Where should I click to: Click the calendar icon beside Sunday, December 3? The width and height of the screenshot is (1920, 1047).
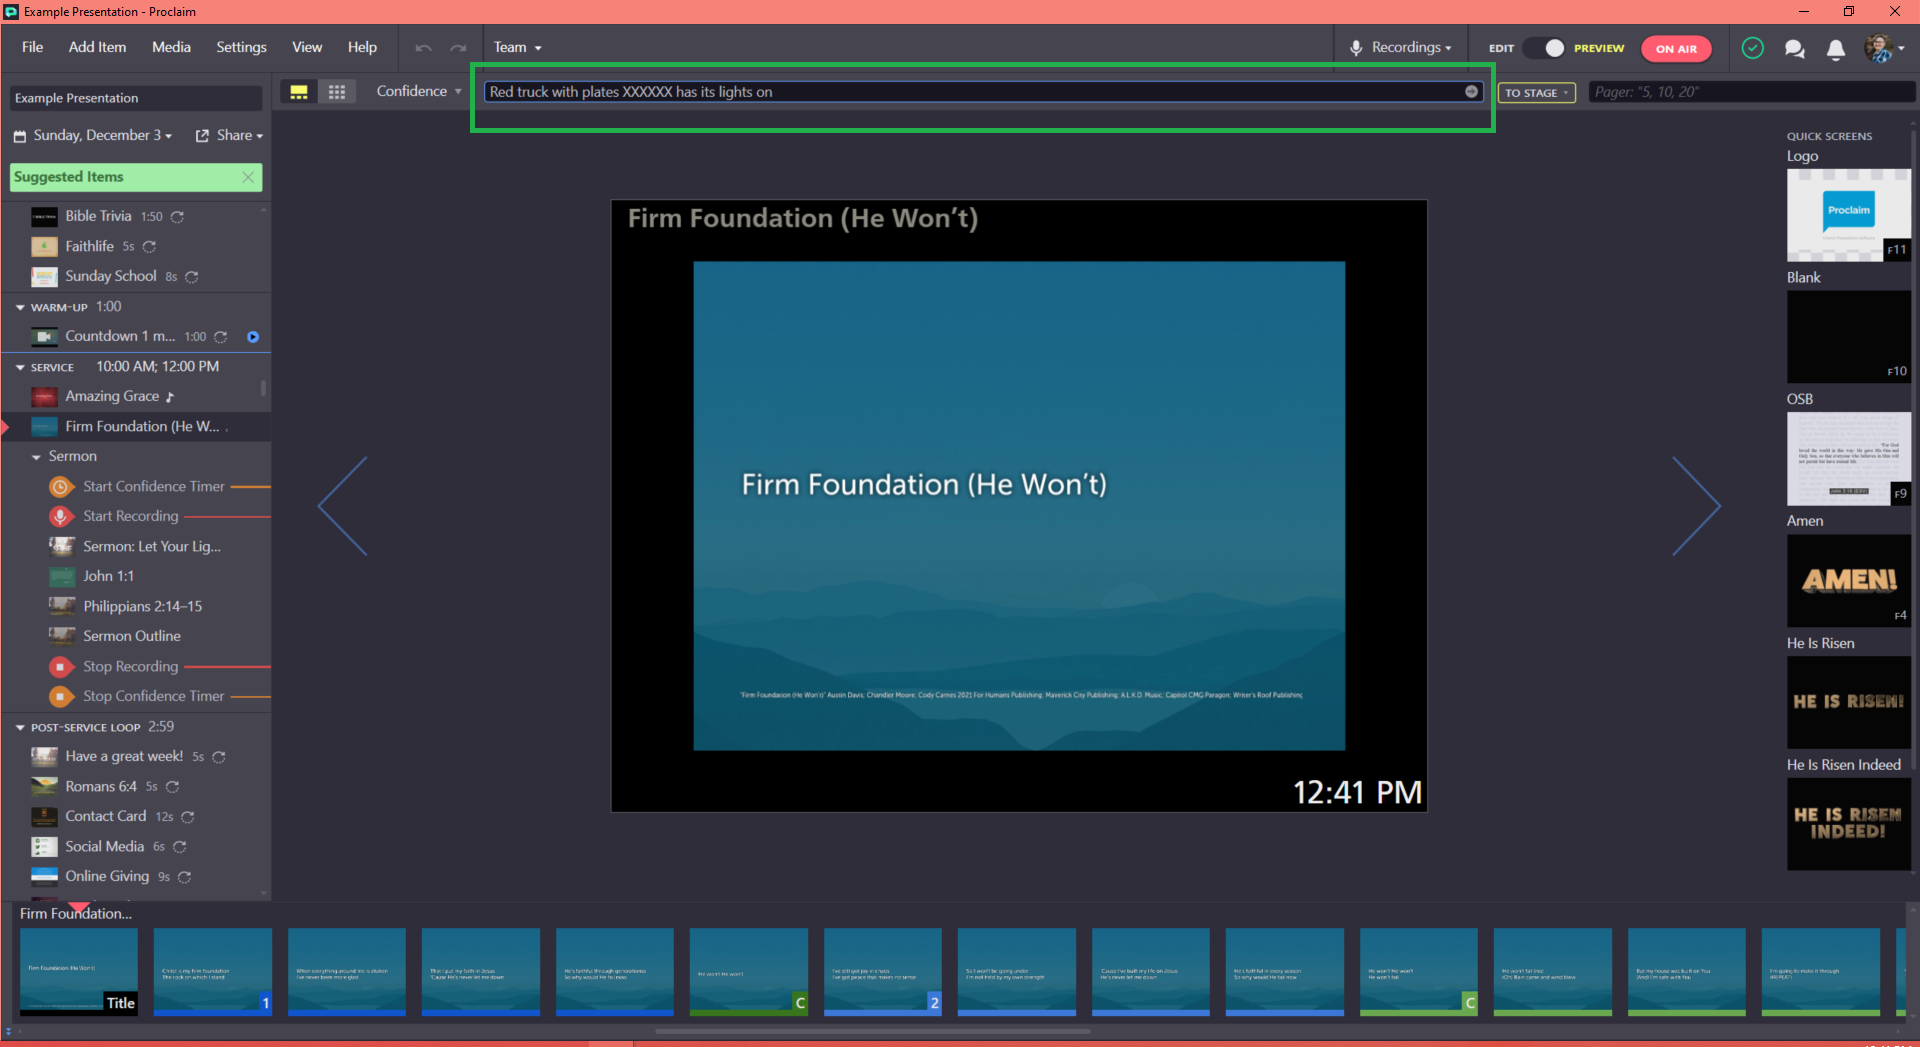pyautogui.click(x=18, y=135)
